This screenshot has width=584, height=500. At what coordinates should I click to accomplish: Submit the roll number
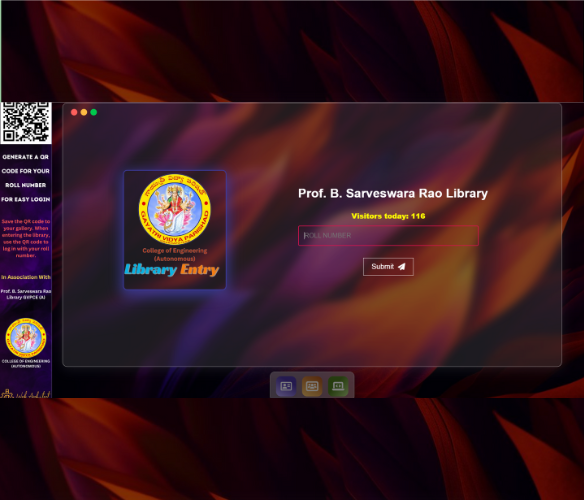pyautogui.click(x=388, y=267)
